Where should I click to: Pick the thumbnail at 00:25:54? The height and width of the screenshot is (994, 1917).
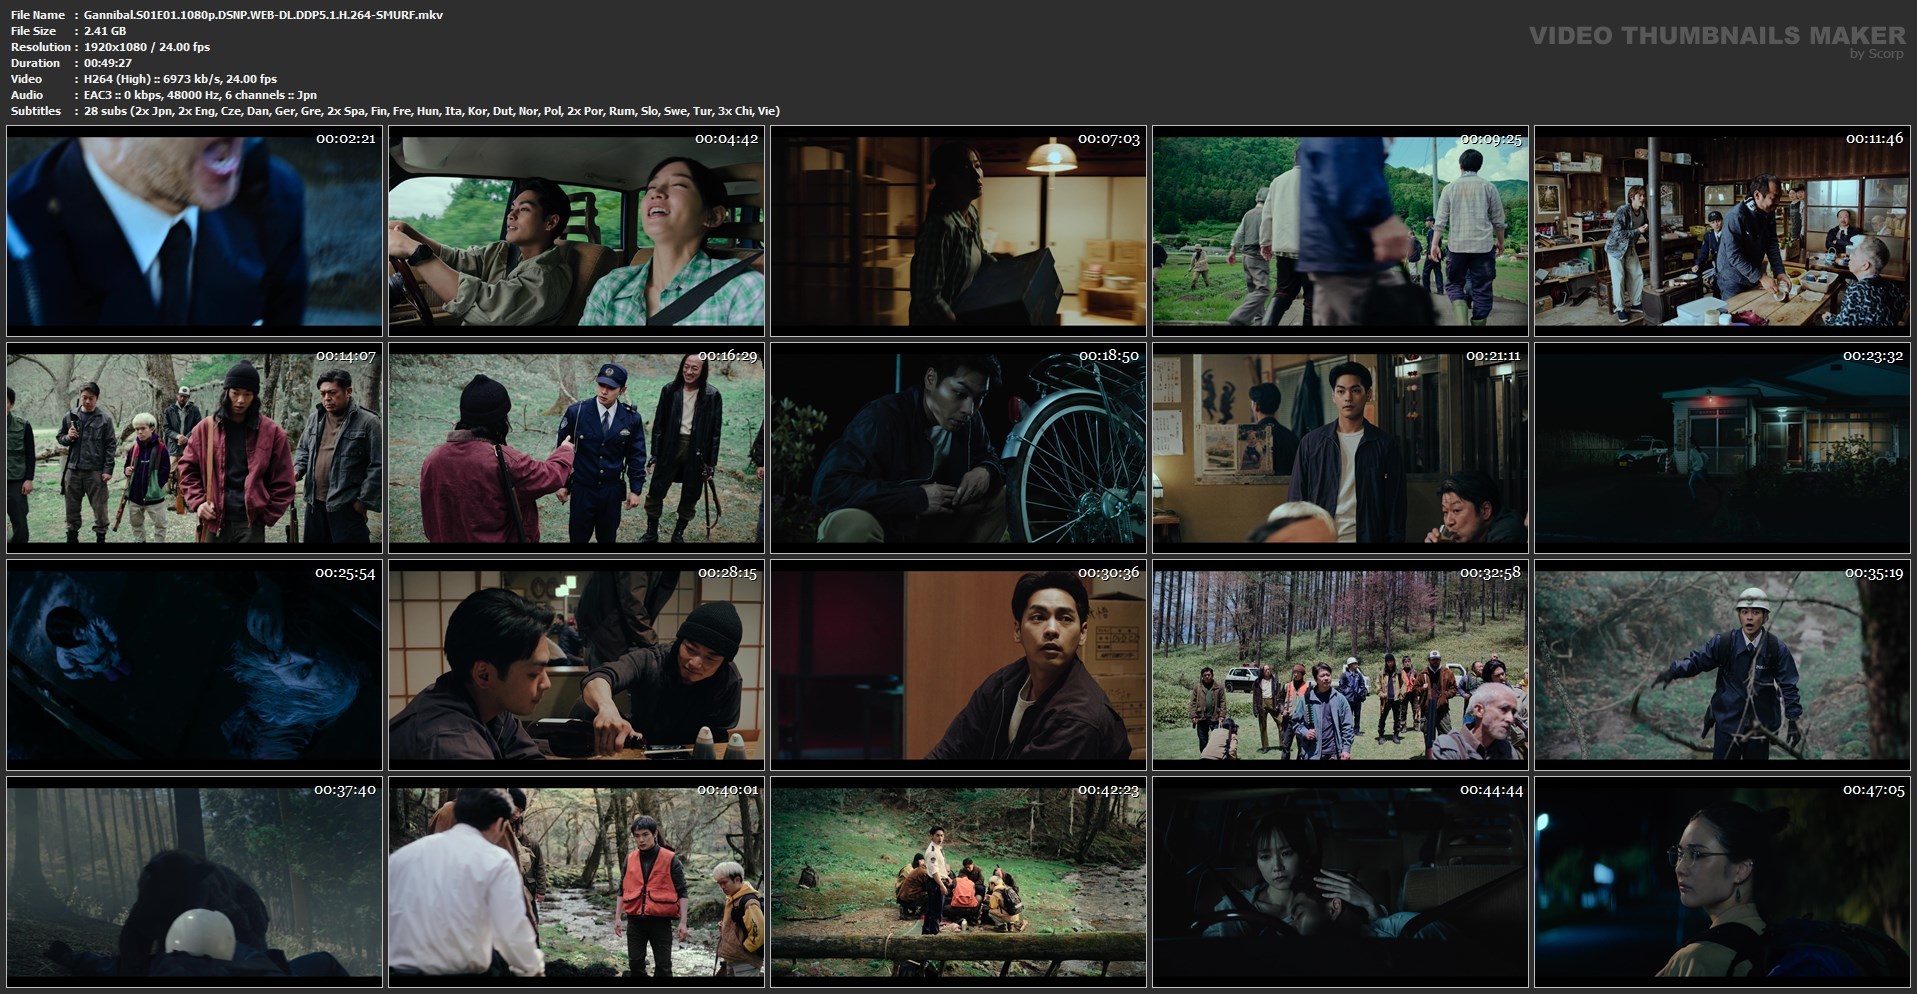click(195, 665)
